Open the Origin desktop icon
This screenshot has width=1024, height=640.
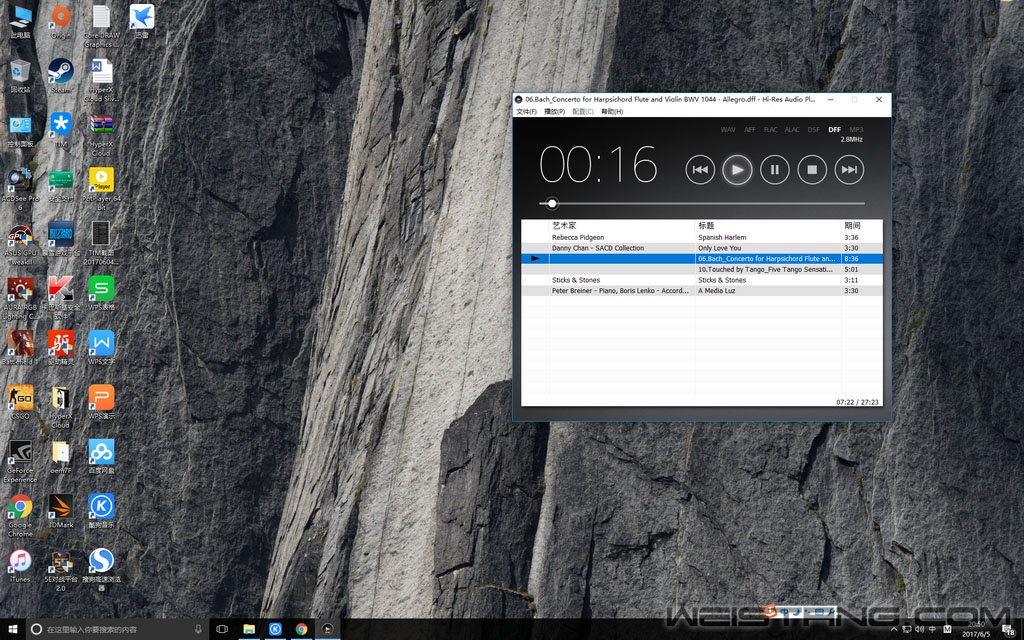pos(61,22)
